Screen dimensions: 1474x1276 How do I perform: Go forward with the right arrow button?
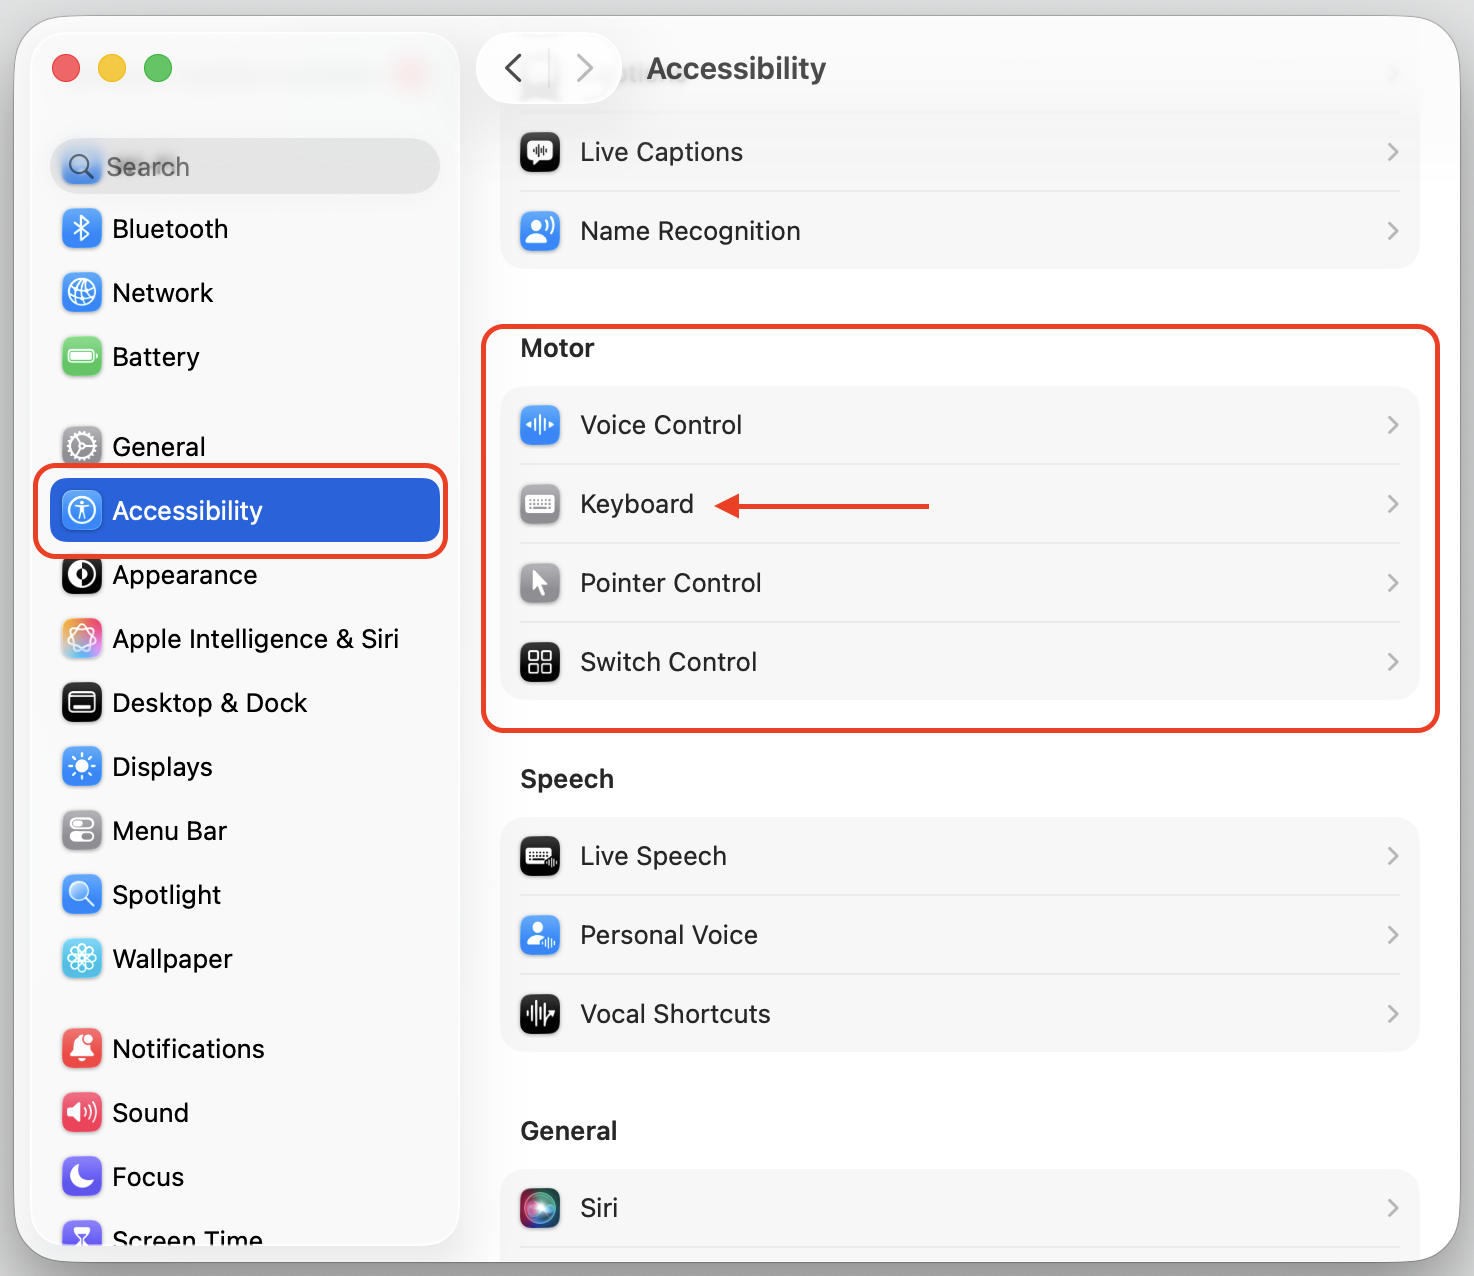[x=585, y=68]
